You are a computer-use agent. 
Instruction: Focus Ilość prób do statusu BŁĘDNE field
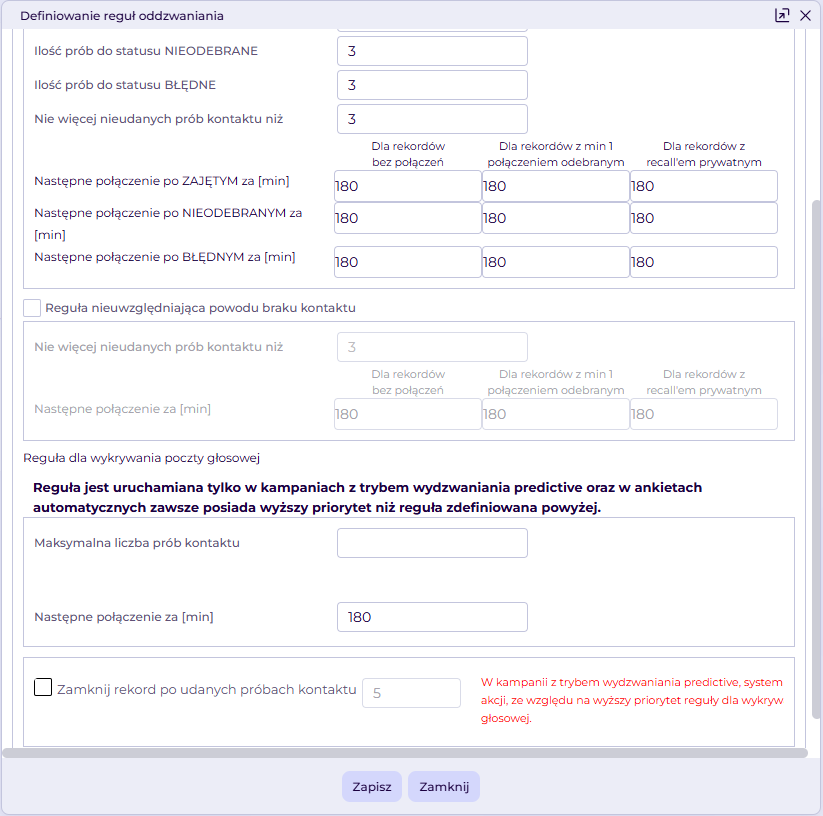(432, 85)
